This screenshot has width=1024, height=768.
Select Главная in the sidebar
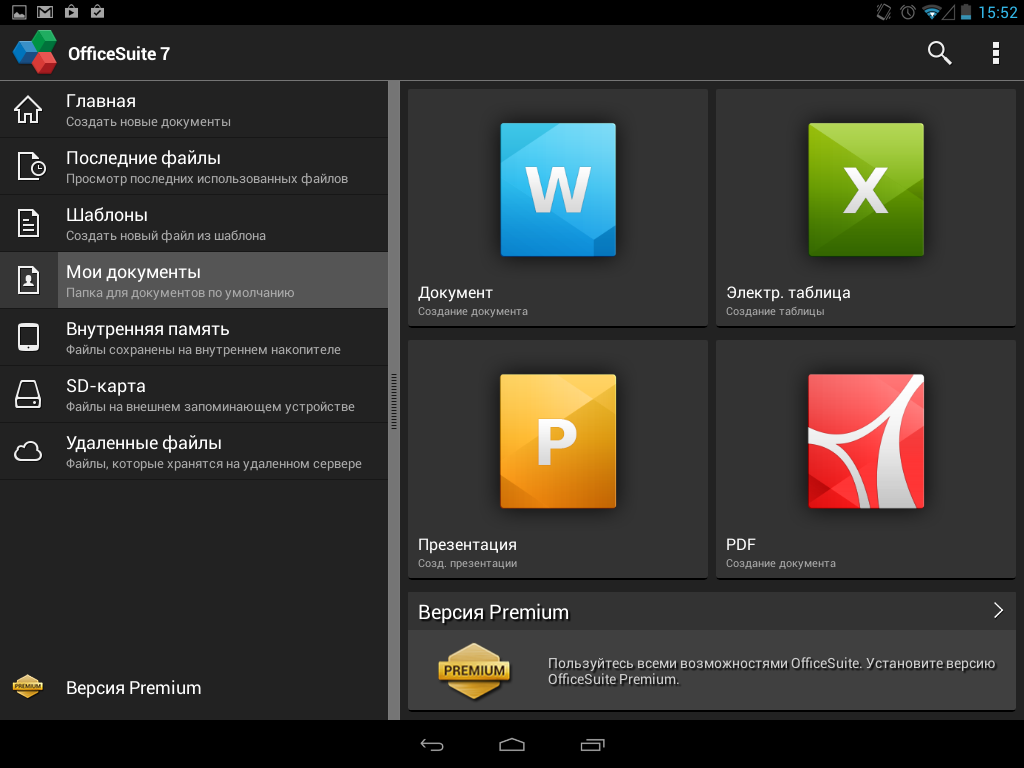pyautogui.click(x=194, y=110)
